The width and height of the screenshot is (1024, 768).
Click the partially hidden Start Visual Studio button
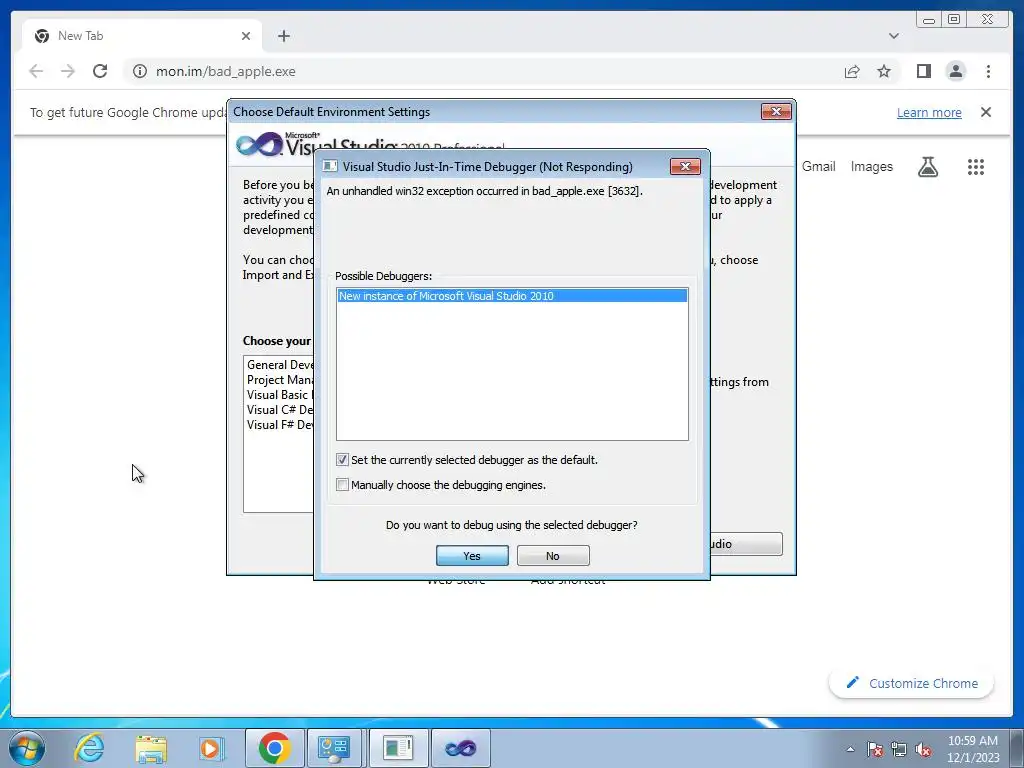(x=746, y=544)
